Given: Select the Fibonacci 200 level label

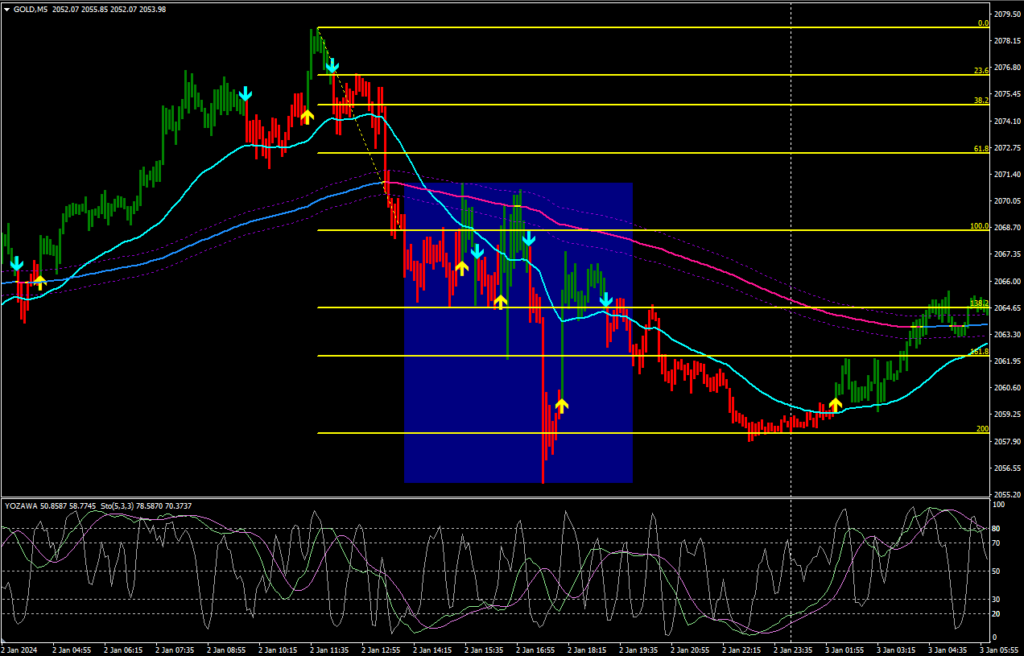Looking at the screenshot, I should coord(982,428).
